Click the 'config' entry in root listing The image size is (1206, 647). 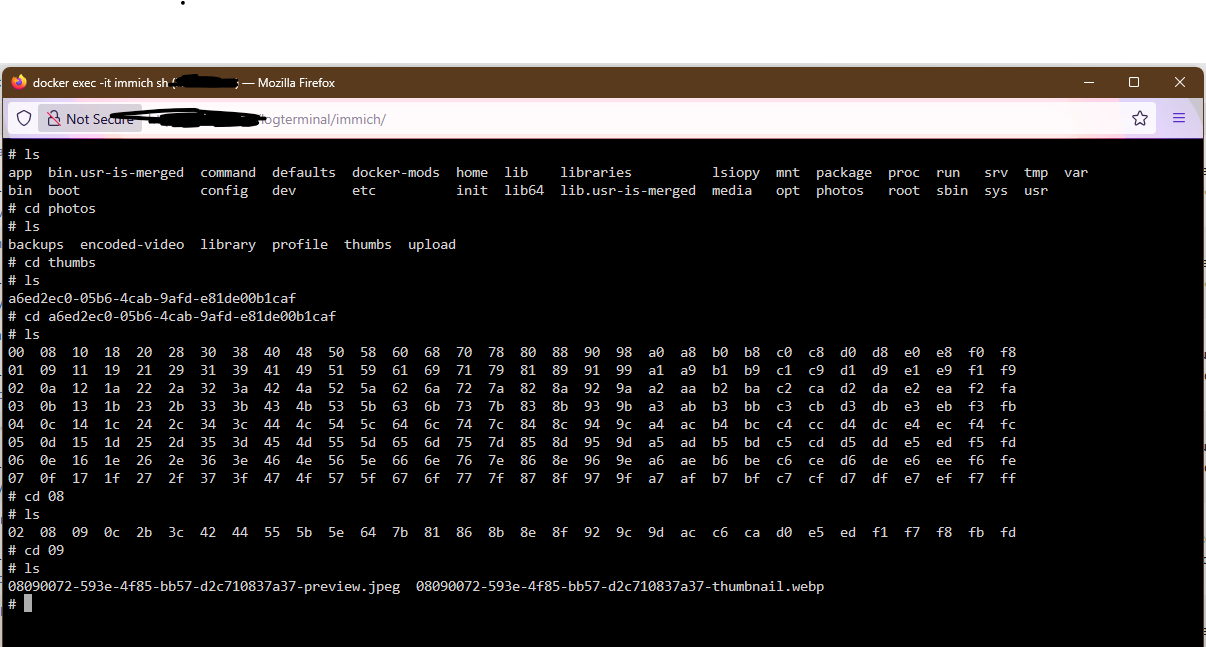[x=224, y=191]
